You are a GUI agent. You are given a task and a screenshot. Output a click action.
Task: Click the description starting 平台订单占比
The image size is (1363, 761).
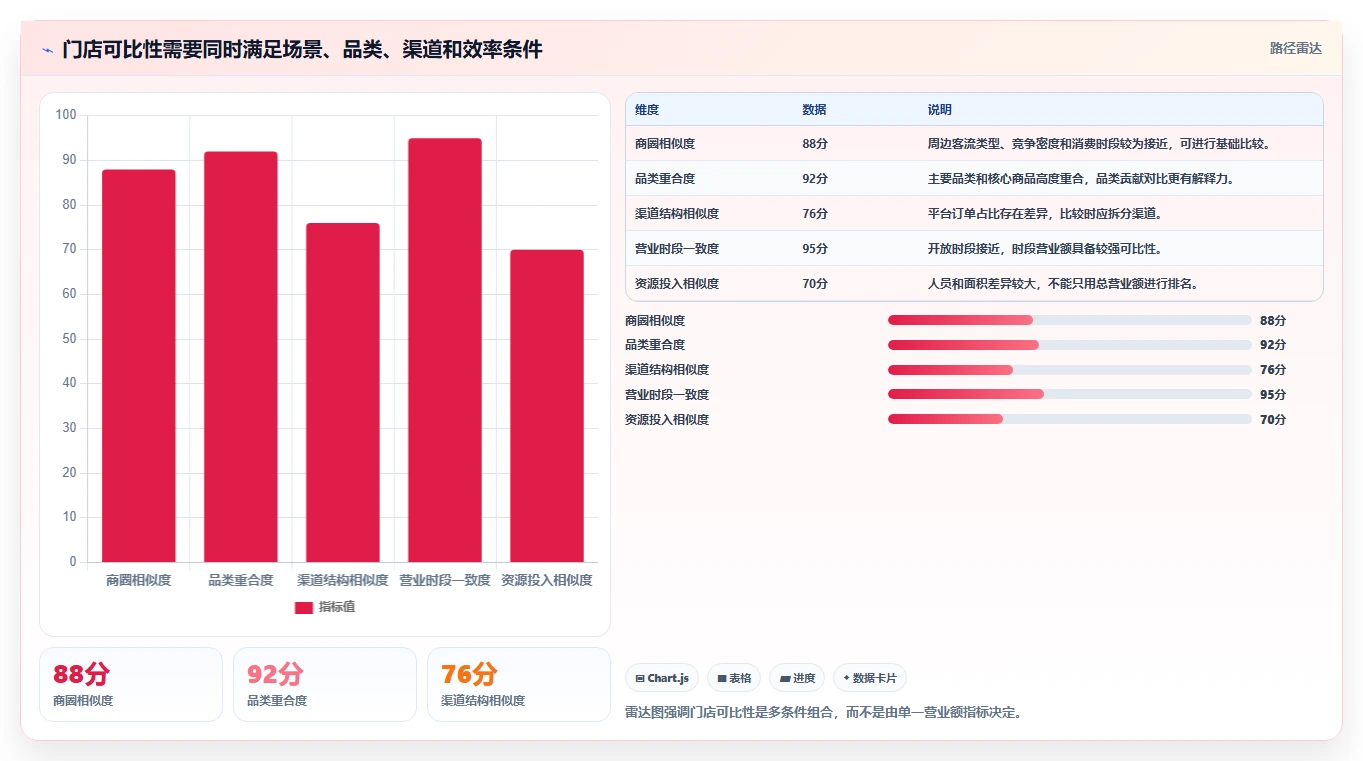[1045, 214]
